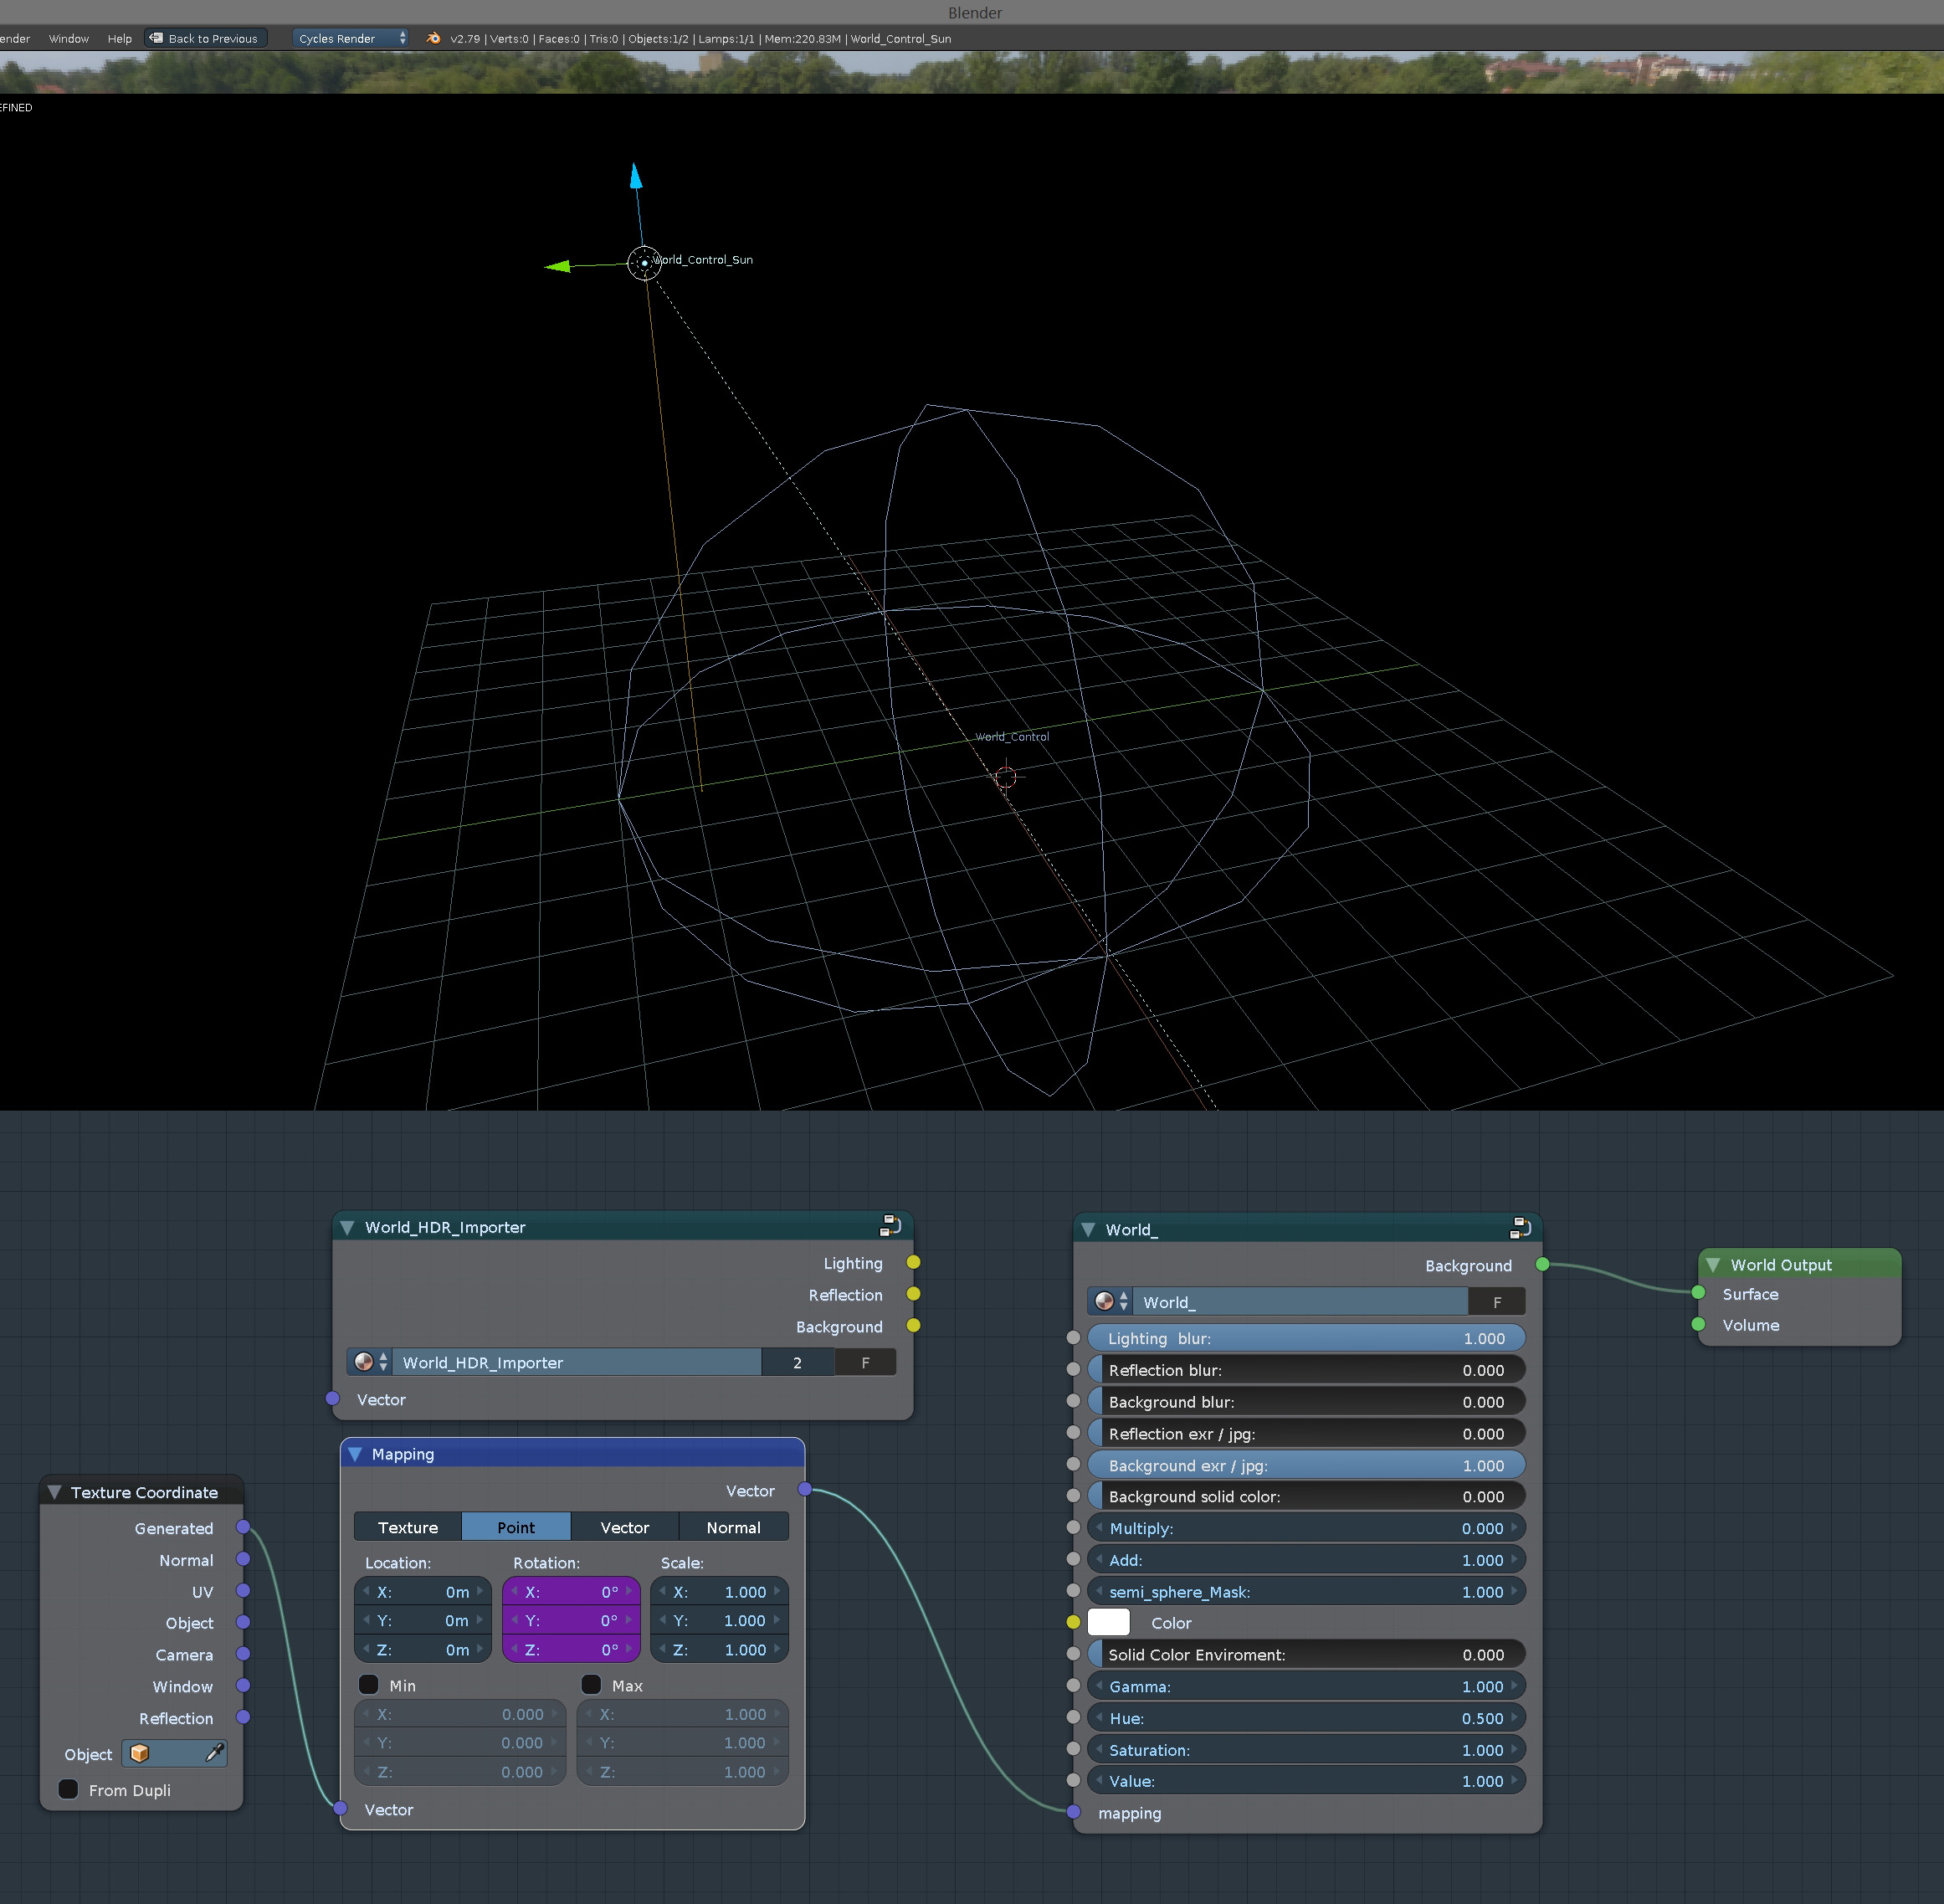
Task: Toggle the fake user F button on World_HDR_Importer
Action: (866, 1362)
